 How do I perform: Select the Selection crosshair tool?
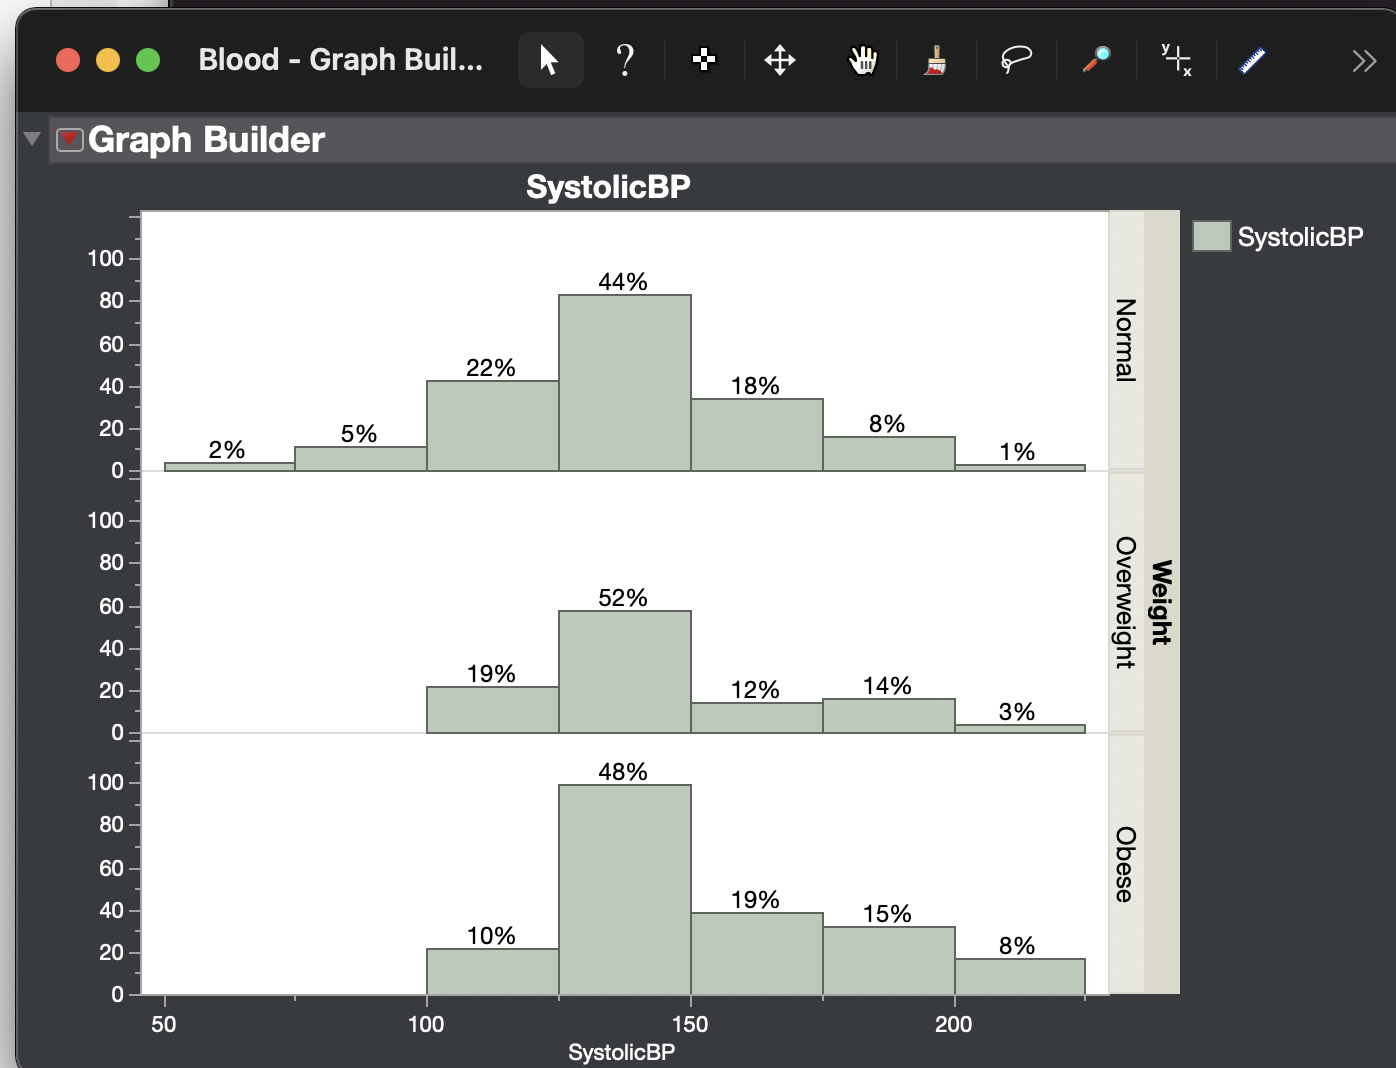(x=704, y=60)
